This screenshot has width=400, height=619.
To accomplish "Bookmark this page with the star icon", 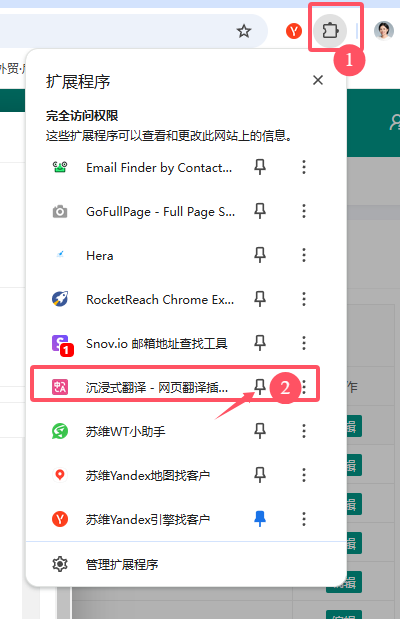I will [x=244, y=31].
